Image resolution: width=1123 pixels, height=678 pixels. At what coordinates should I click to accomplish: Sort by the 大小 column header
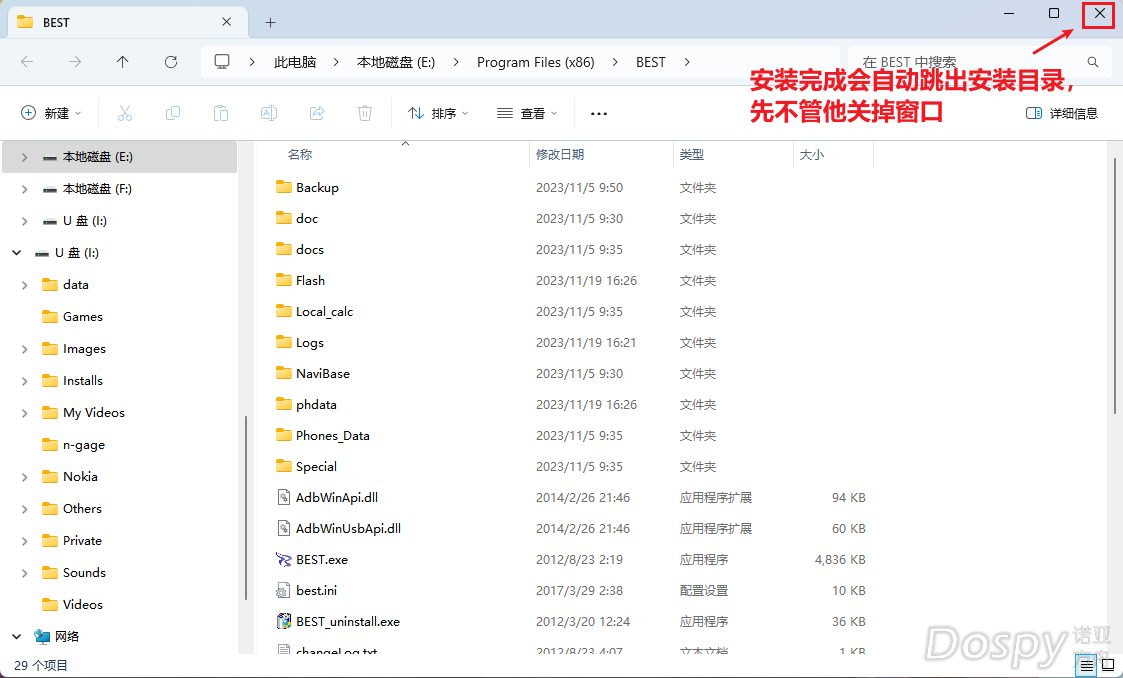[x=811, y=155]
